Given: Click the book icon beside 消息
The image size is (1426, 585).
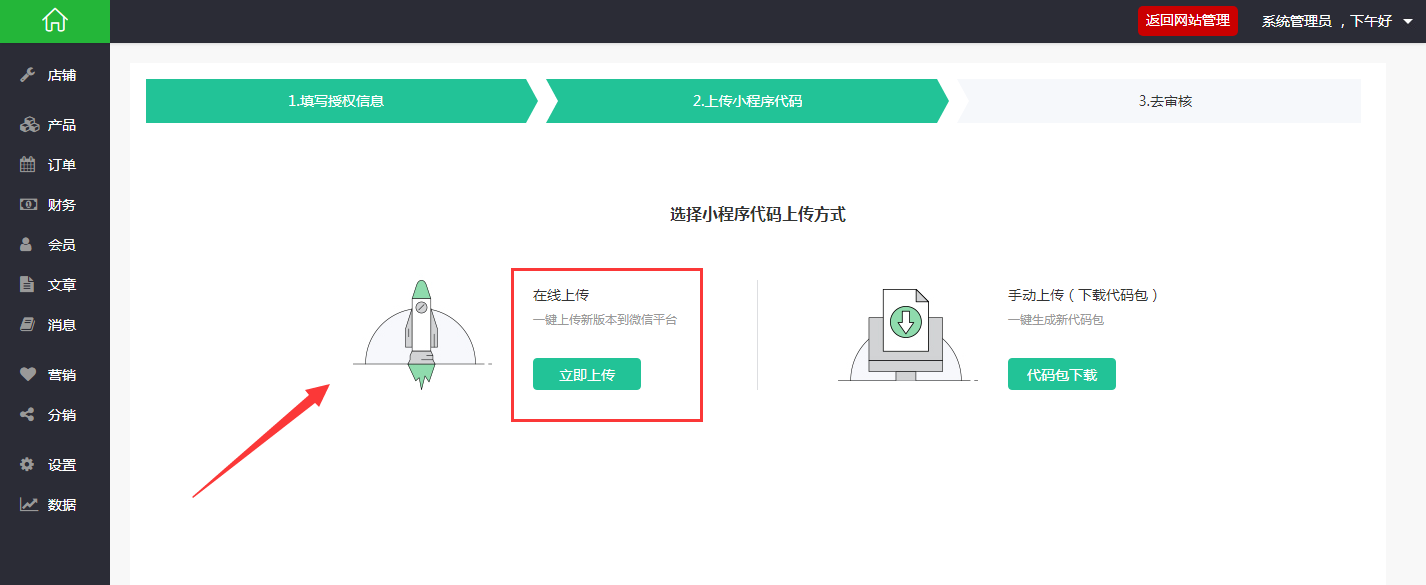Looking at the screenshot, I should tap(28, 325).
